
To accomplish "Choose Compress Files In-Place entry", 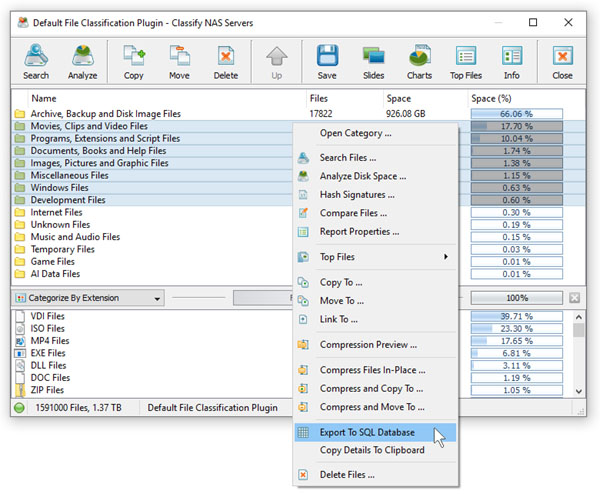I will [x=372, y=370].
